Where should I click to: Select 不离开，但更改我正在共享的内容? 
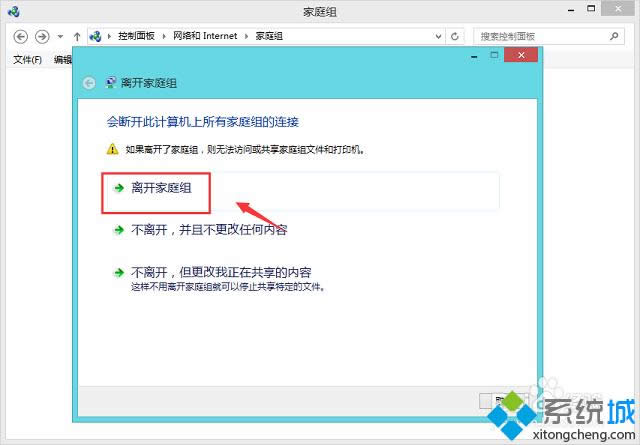tap(228, 272)
